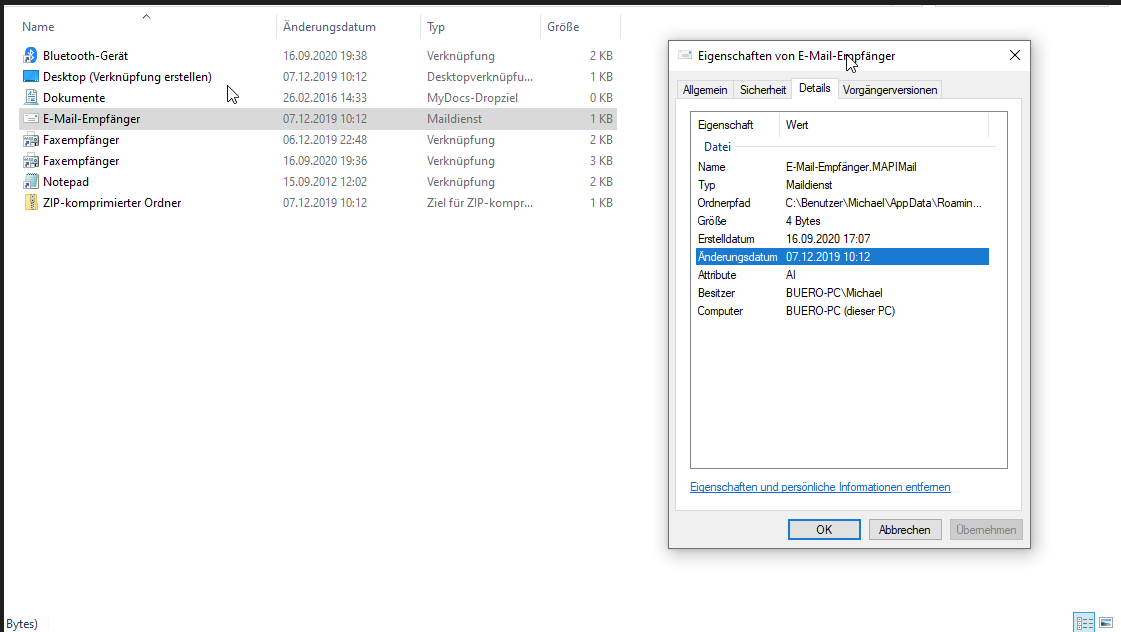Image resolution: width=1121 pixels, height=632 pixels.
Task: Click the Abbrechen button
Action: [904, 530]
